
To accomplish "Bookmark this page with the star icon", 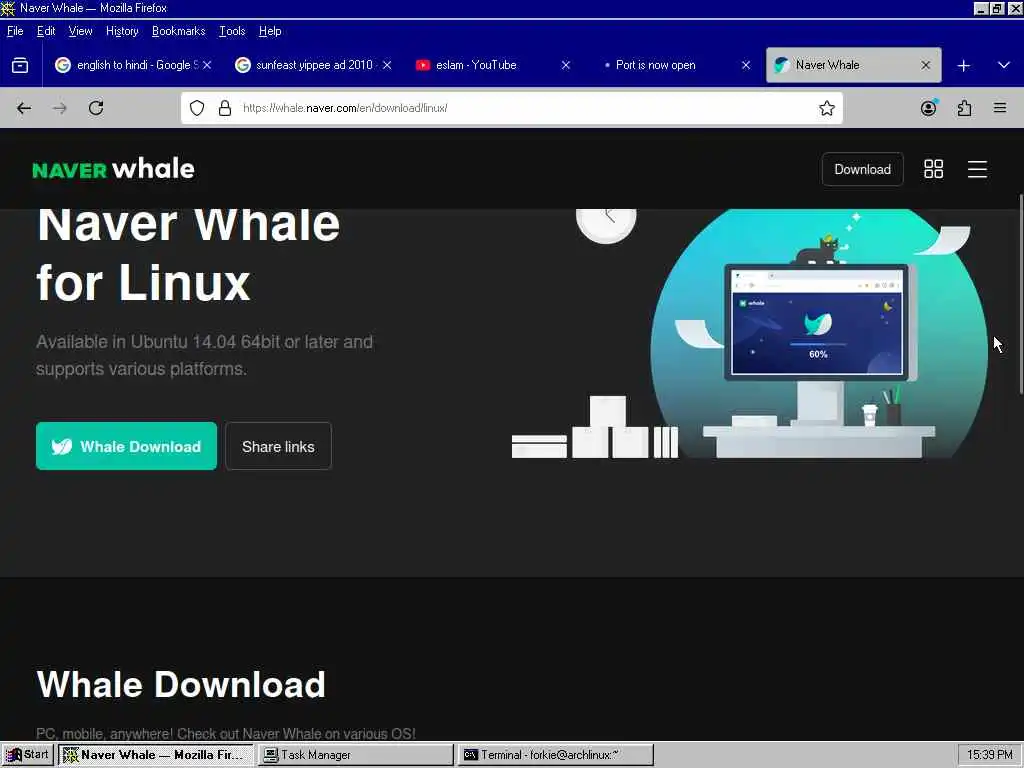I will [827, 108].
